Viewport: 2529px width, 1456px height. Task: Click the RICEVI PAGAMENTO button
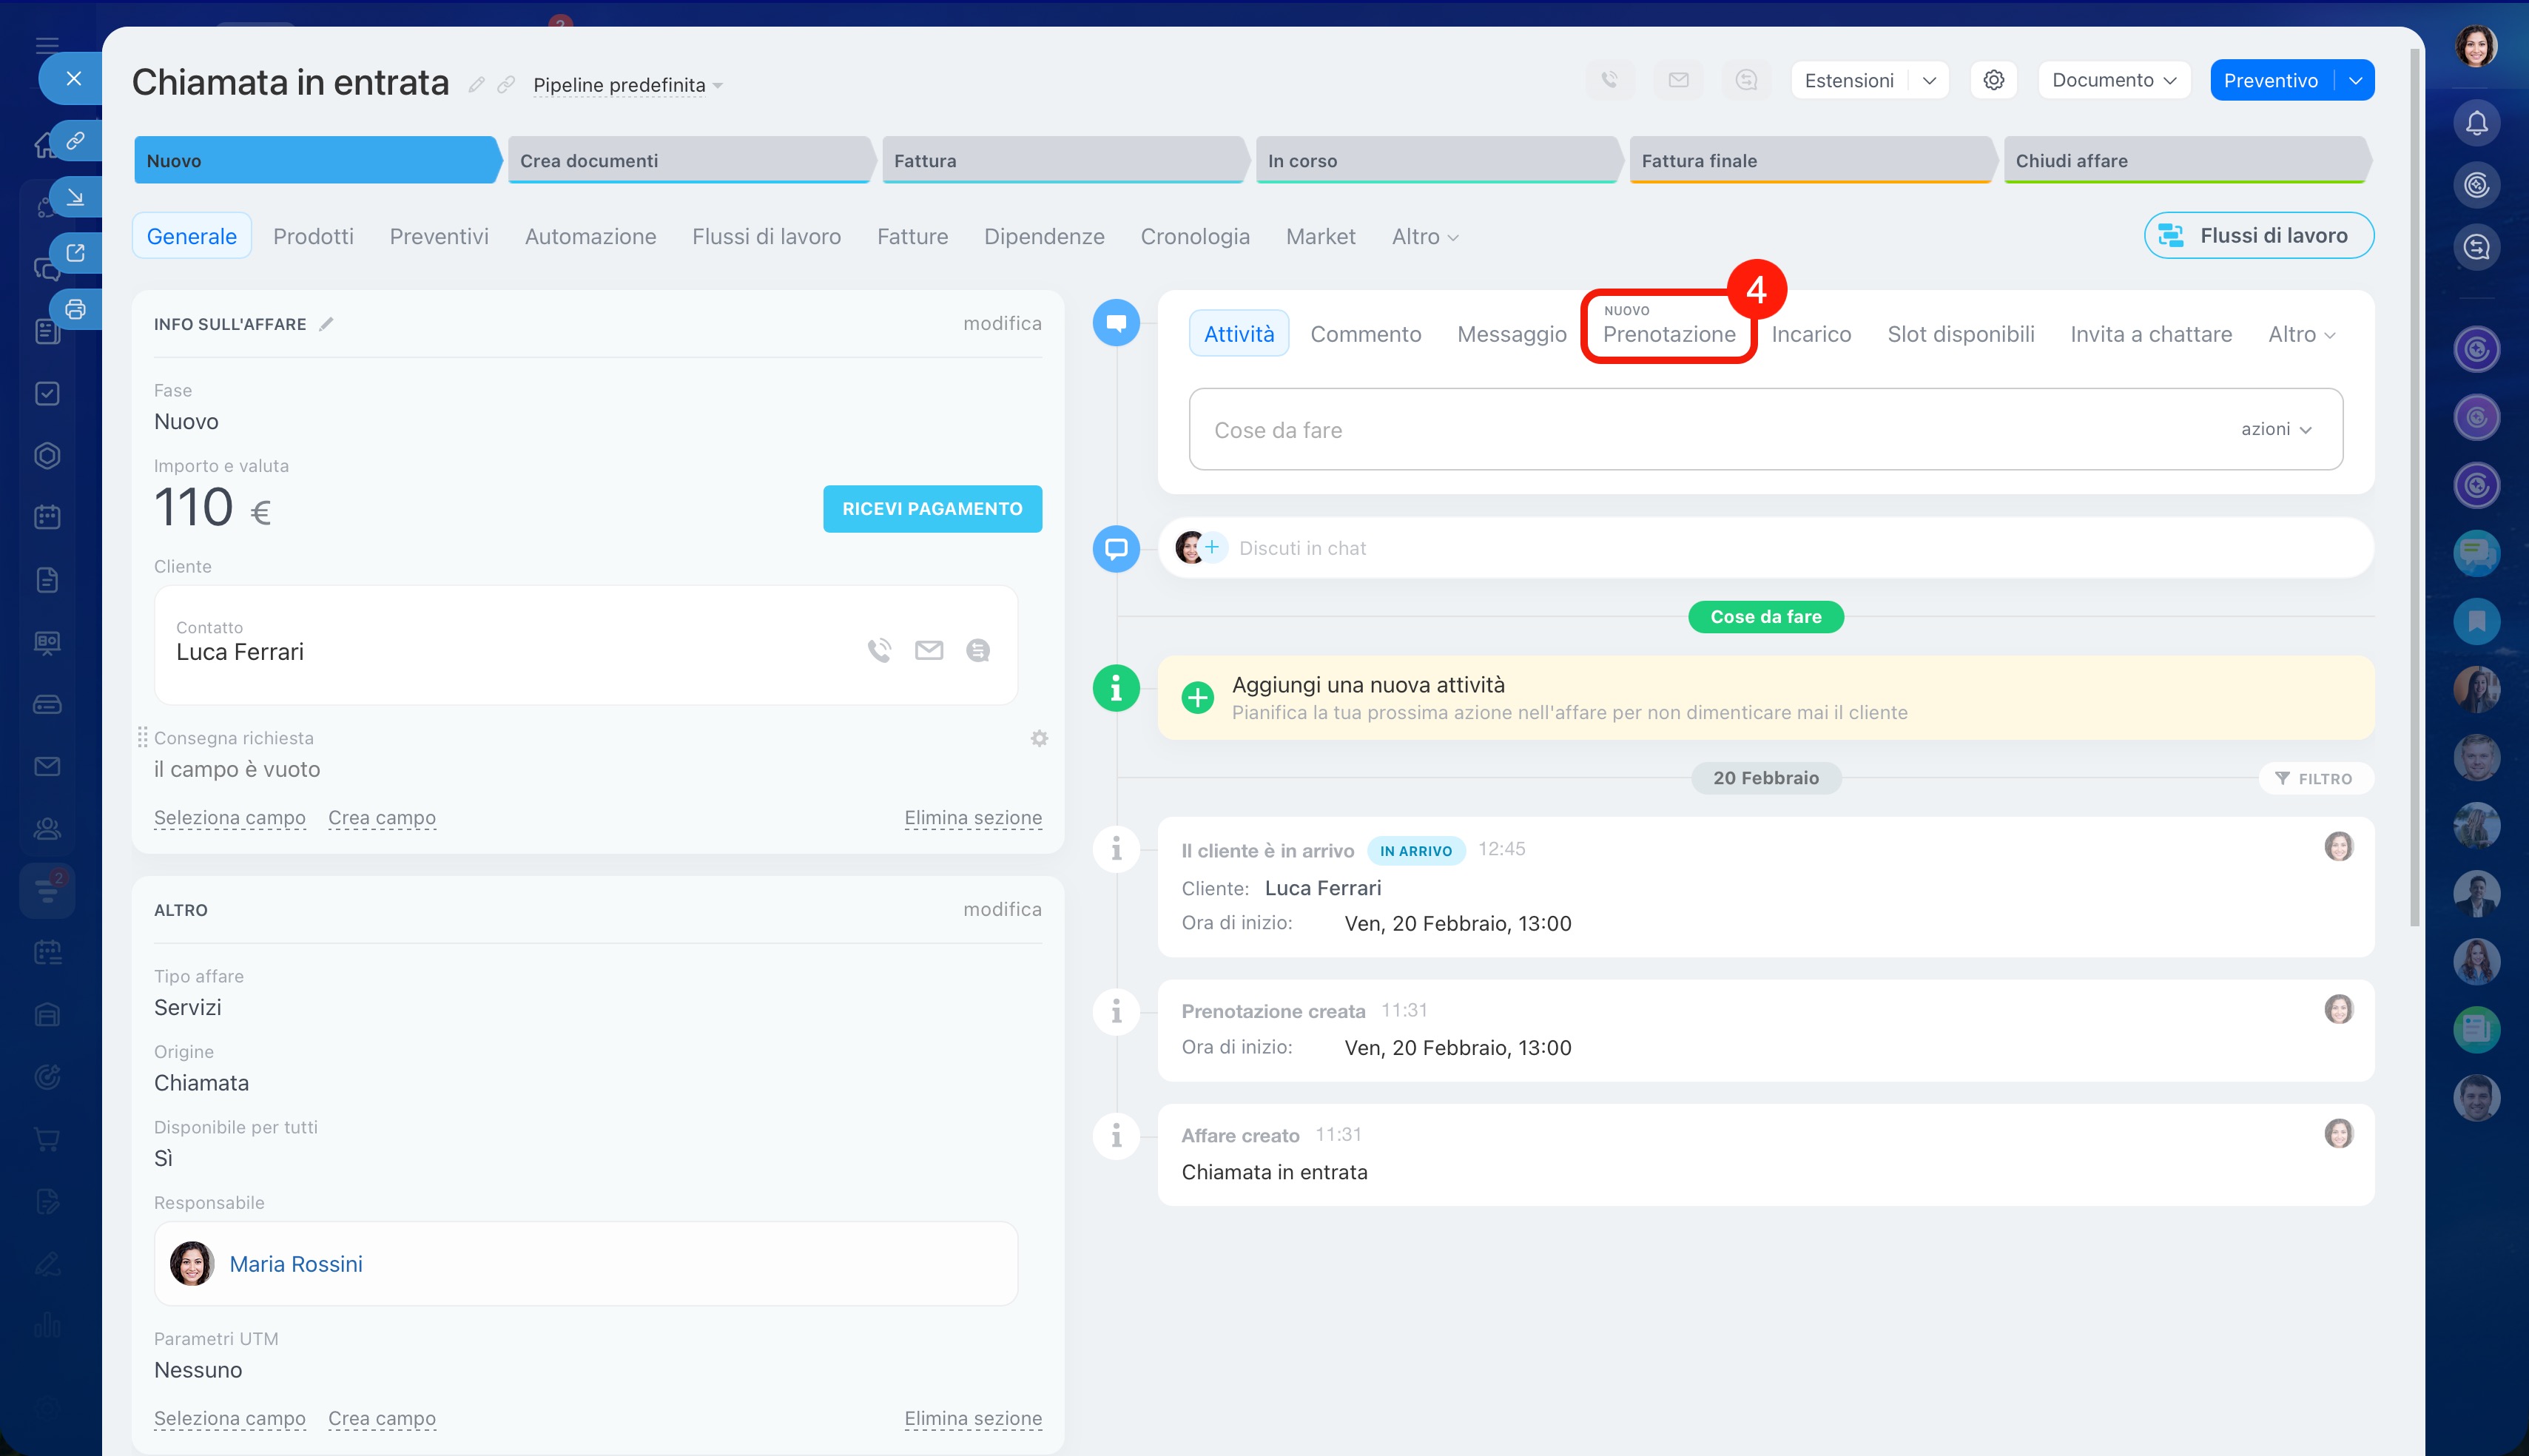[x=932, y=509]
